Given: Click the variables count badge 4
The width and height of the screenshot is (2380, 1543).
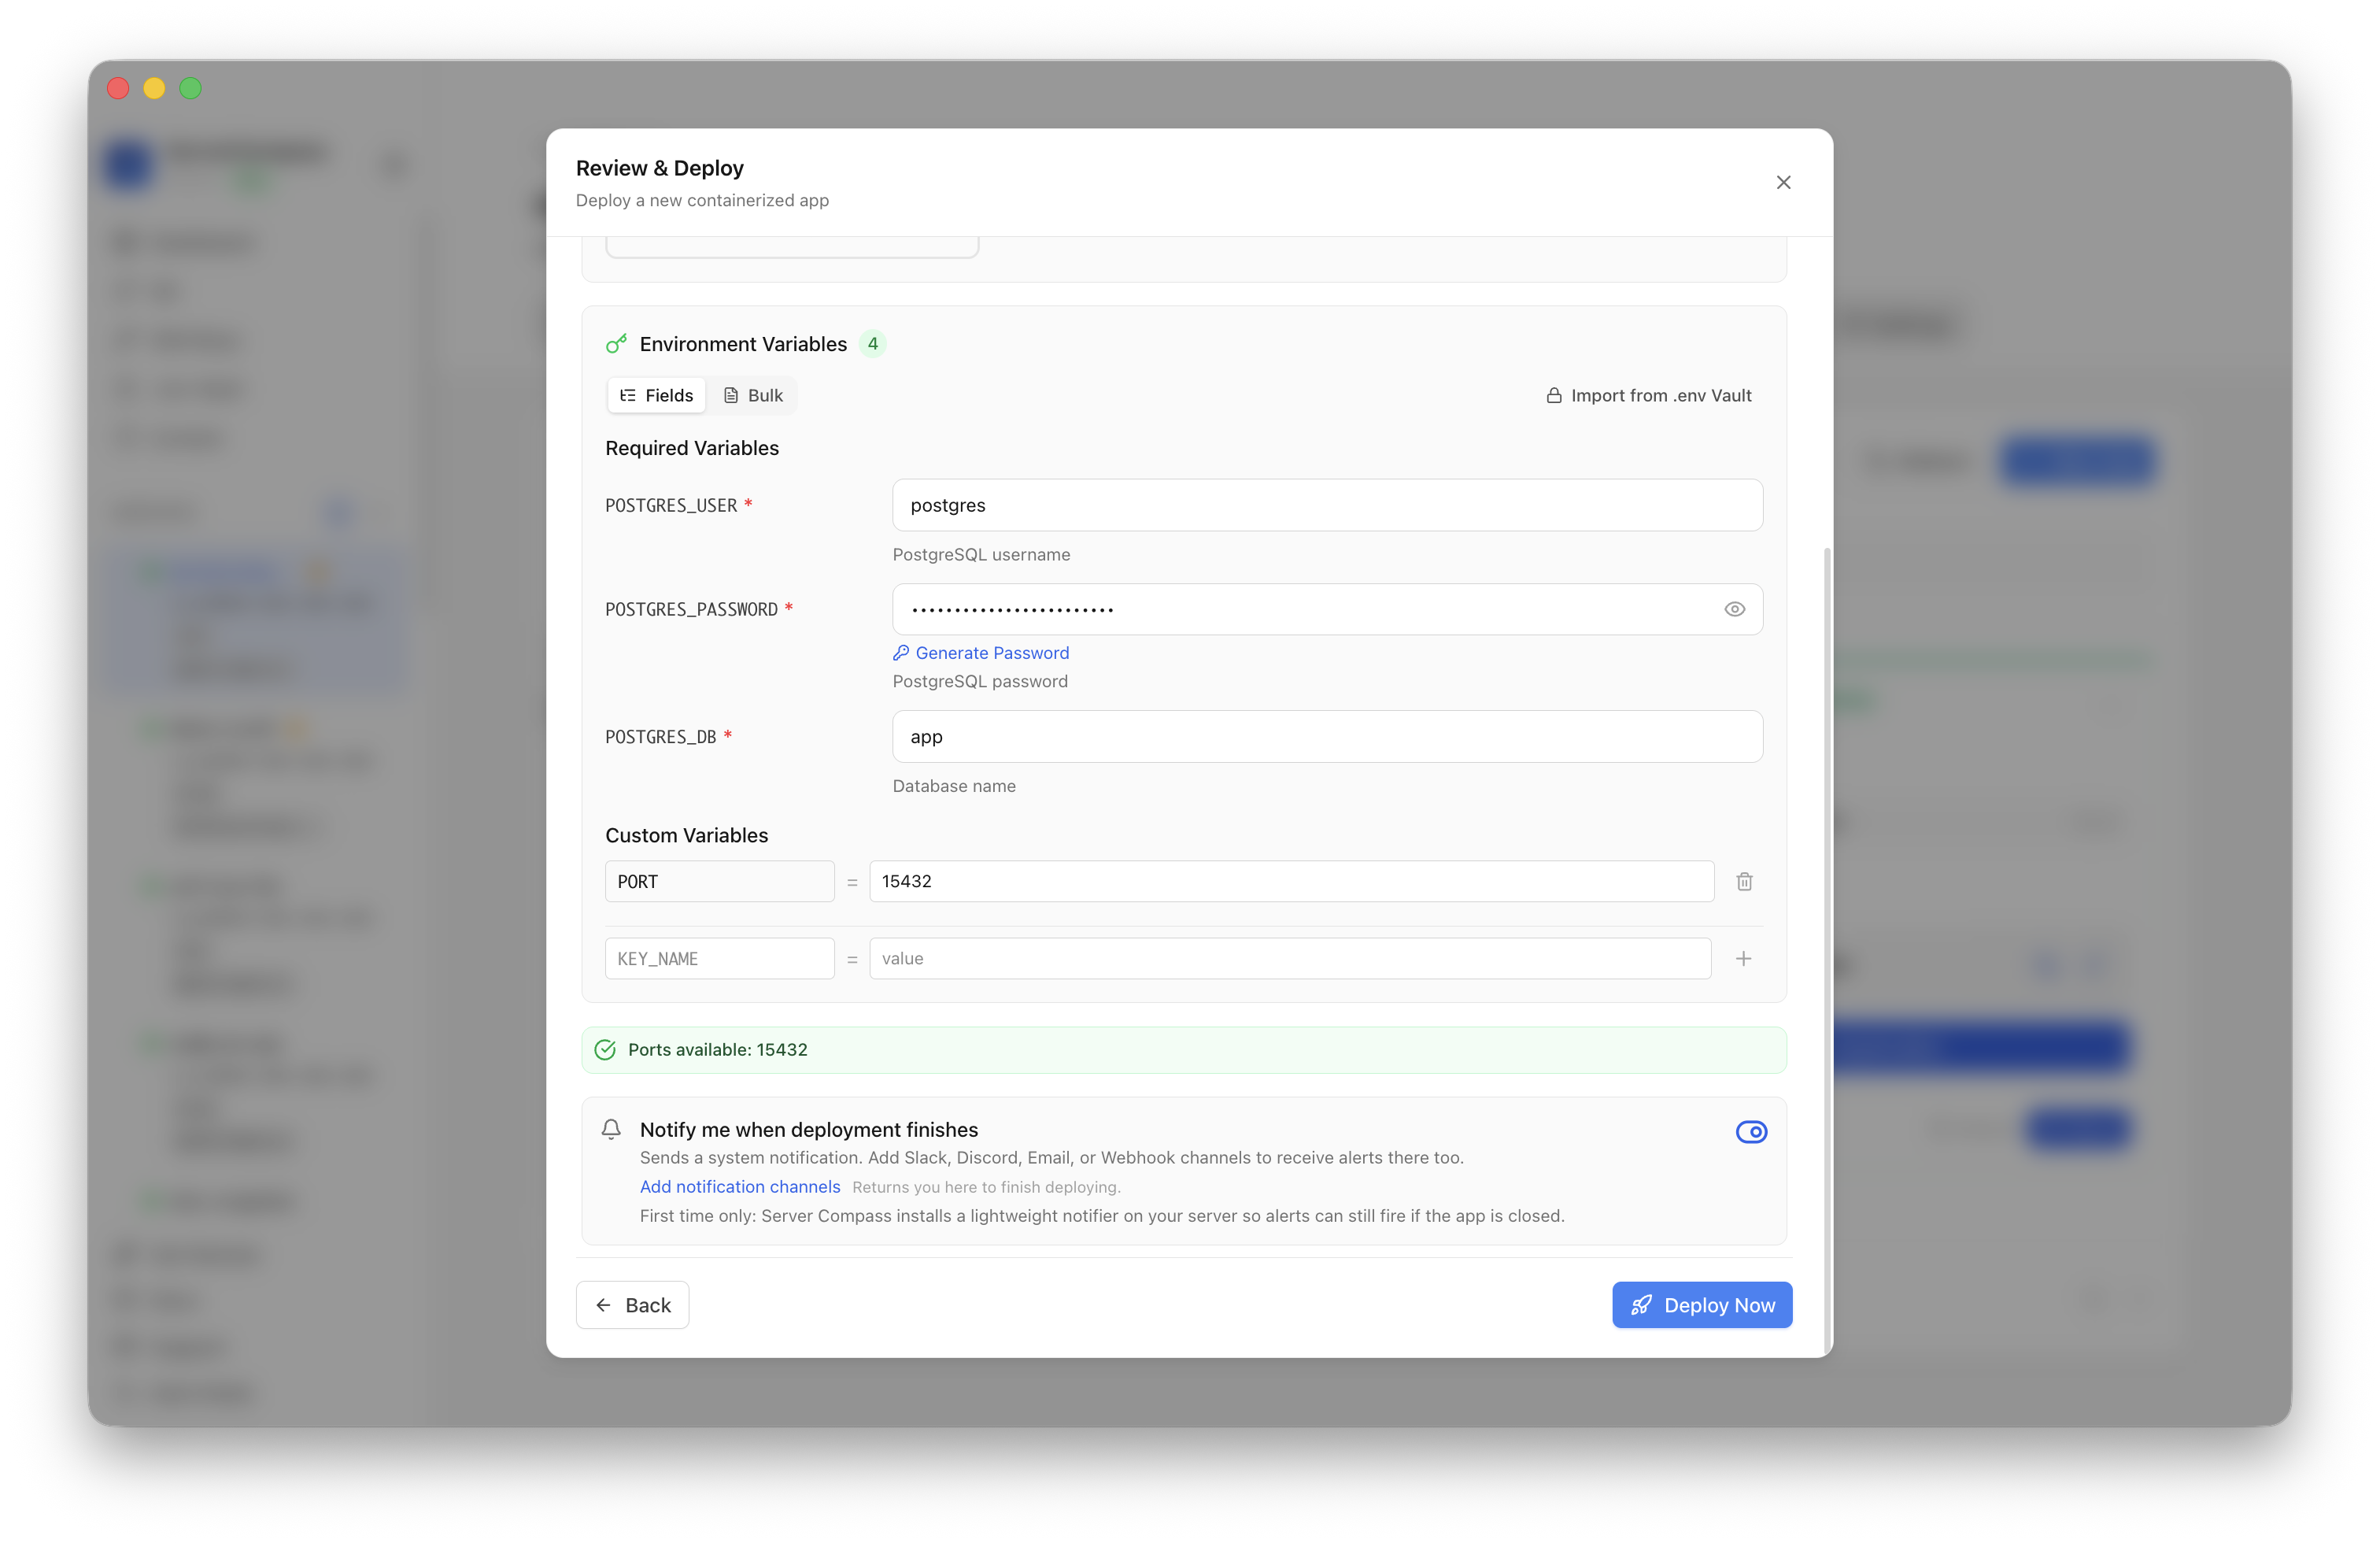Looking at the screenshot, I should click(872, 344).
